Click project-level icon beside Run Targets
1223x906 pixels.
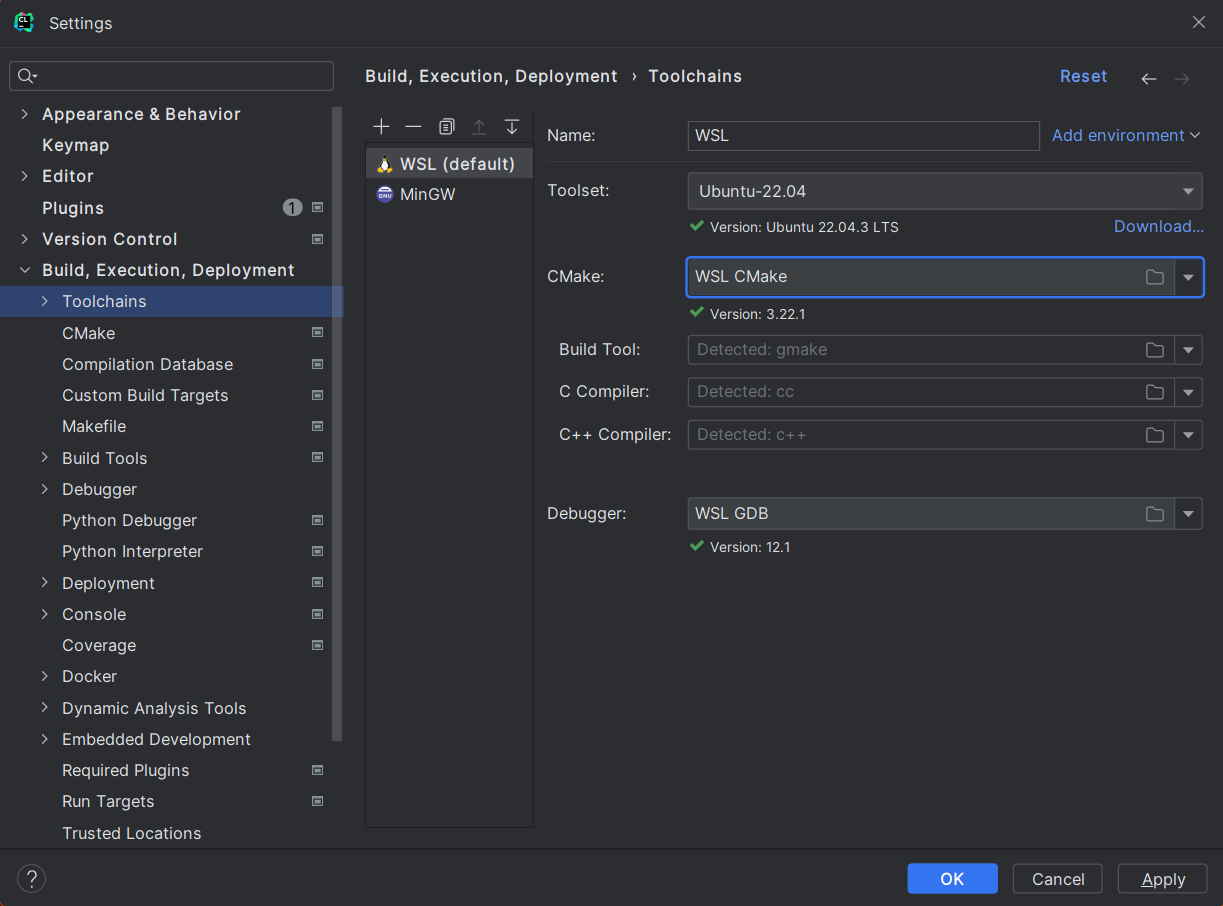point(317,801)
